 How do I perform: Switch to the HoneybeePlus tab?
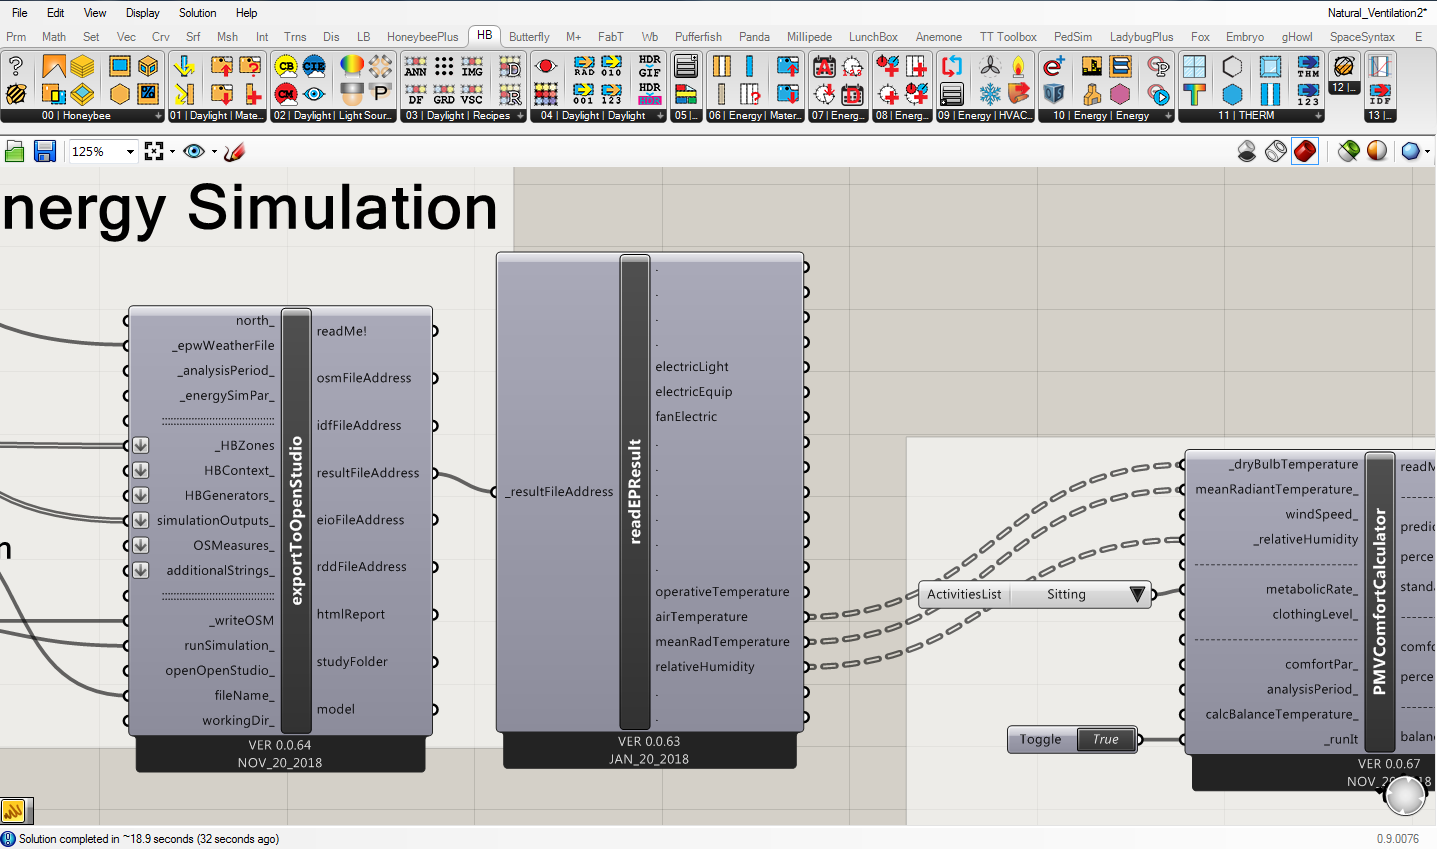click(423, 37)
